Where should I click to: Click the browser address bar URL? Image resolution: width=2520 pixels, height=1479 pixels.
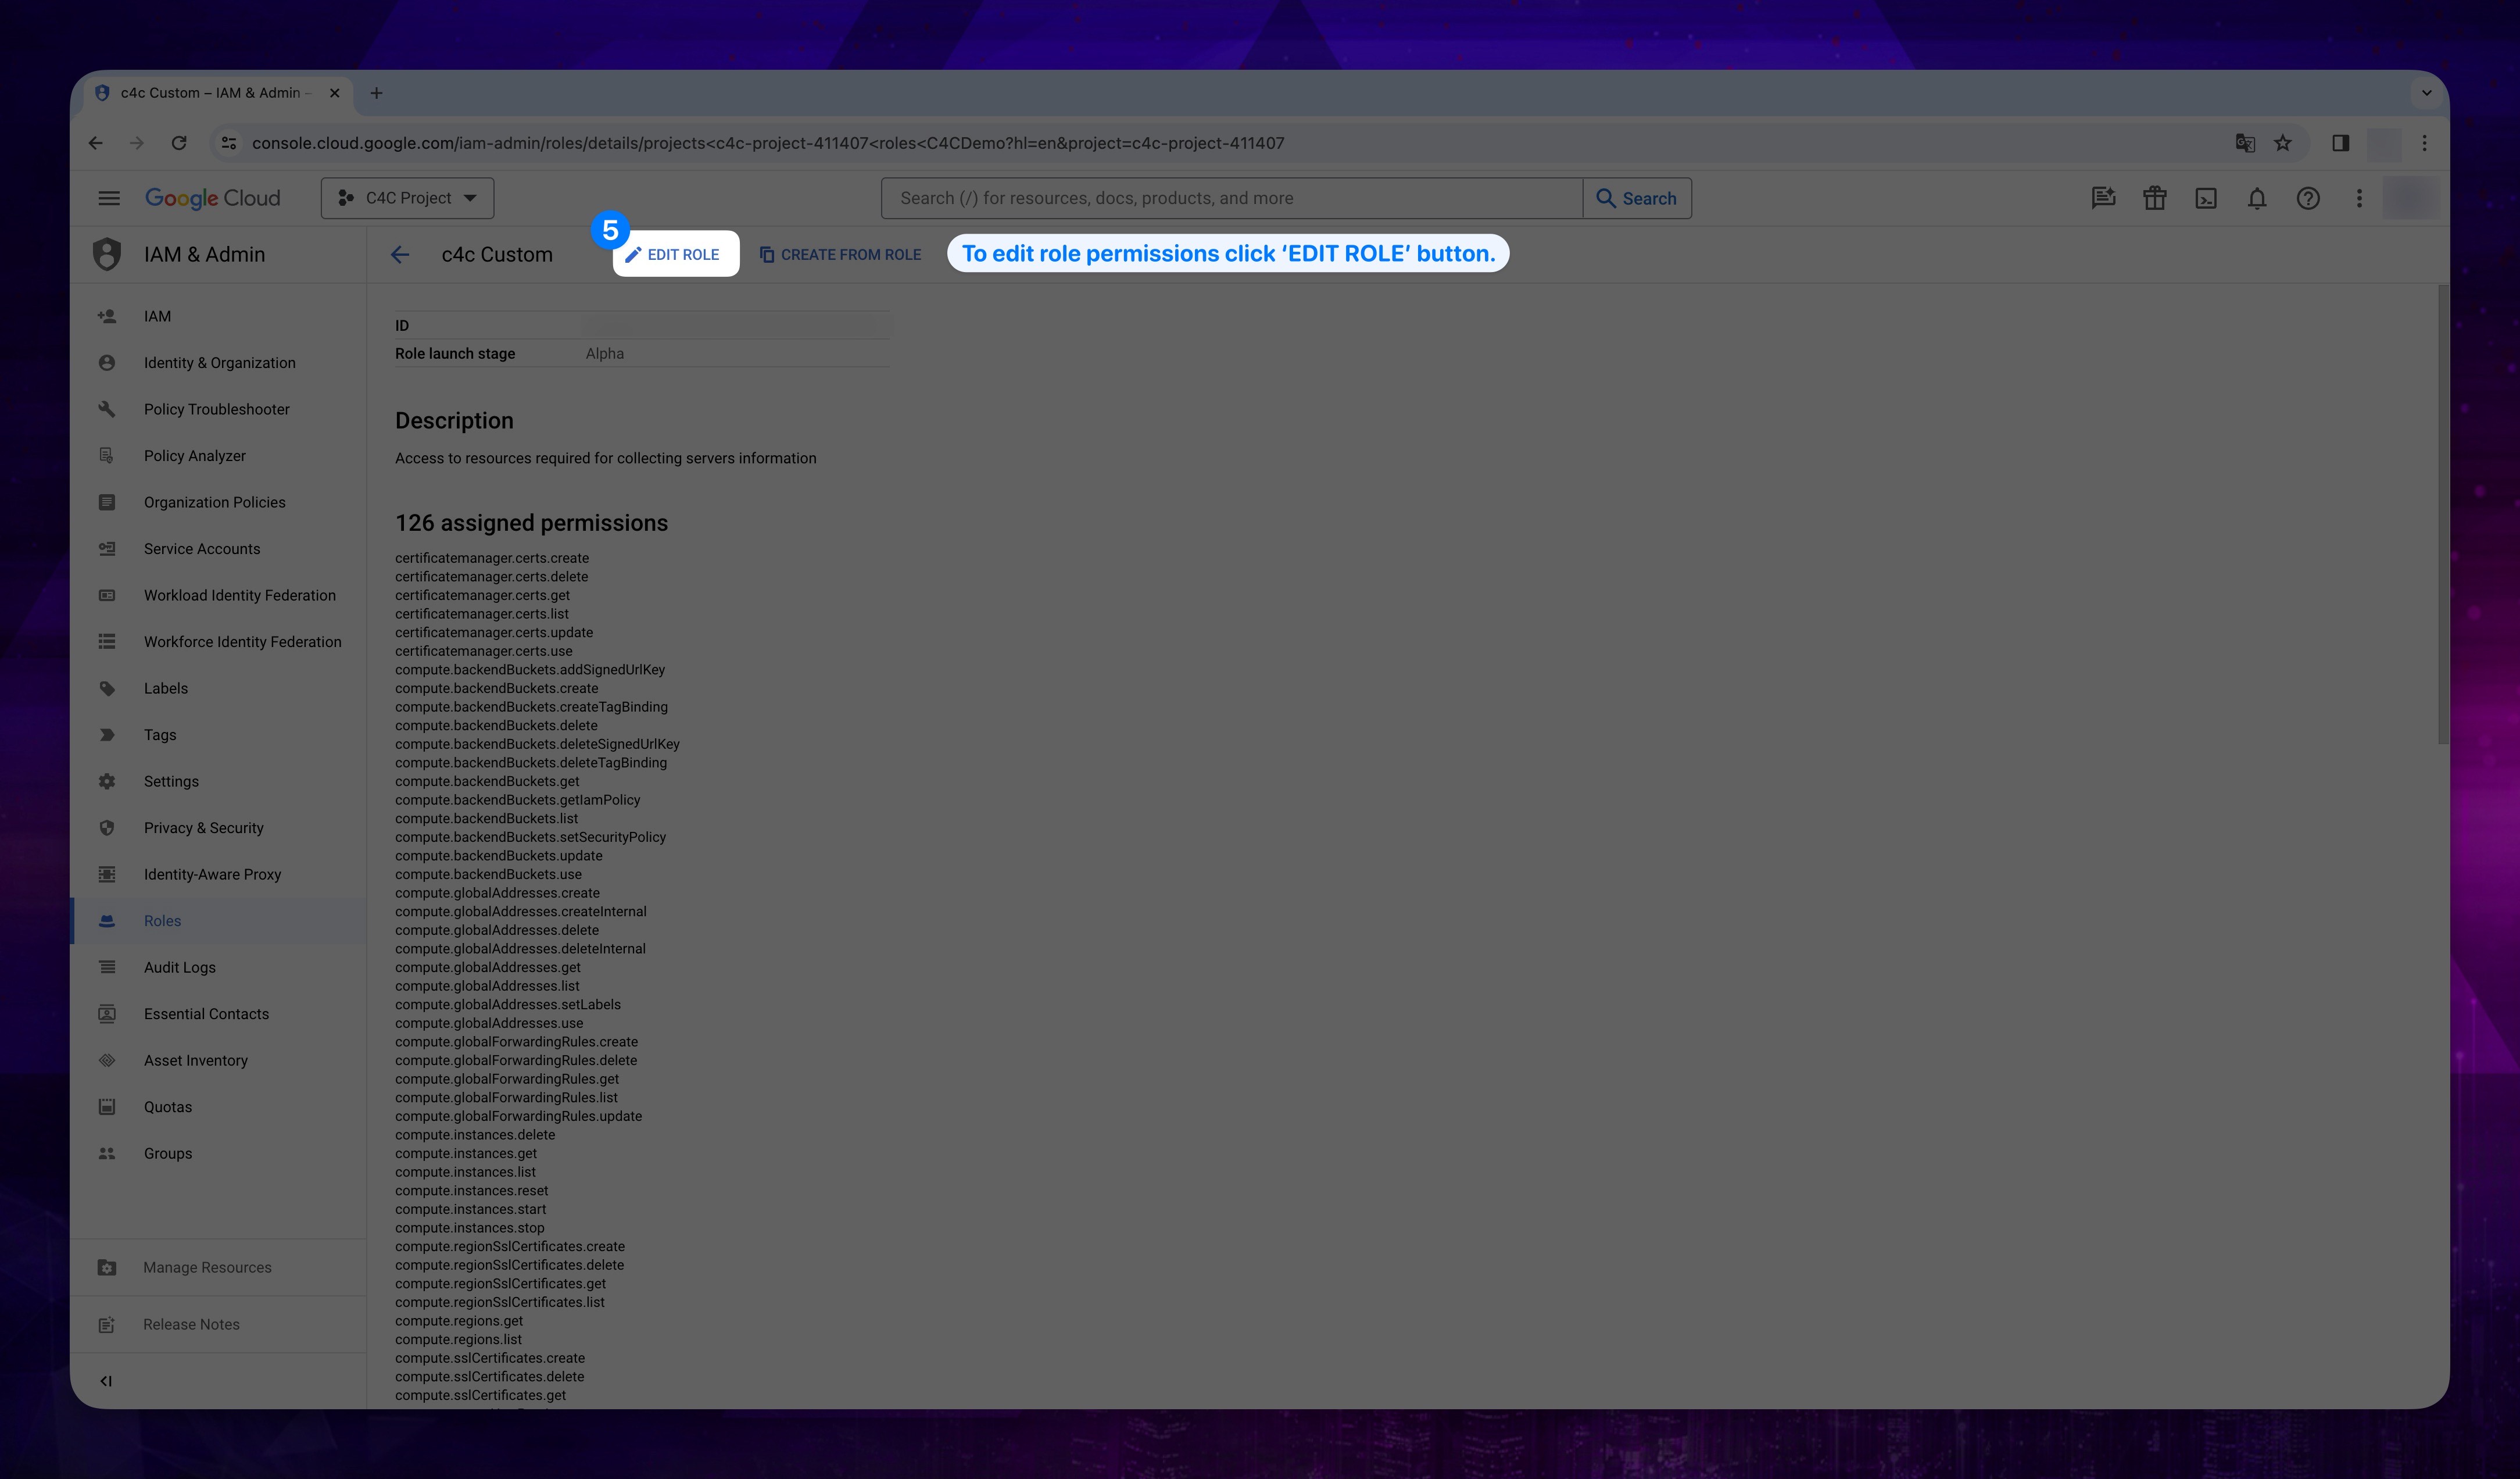click(768, 143)
